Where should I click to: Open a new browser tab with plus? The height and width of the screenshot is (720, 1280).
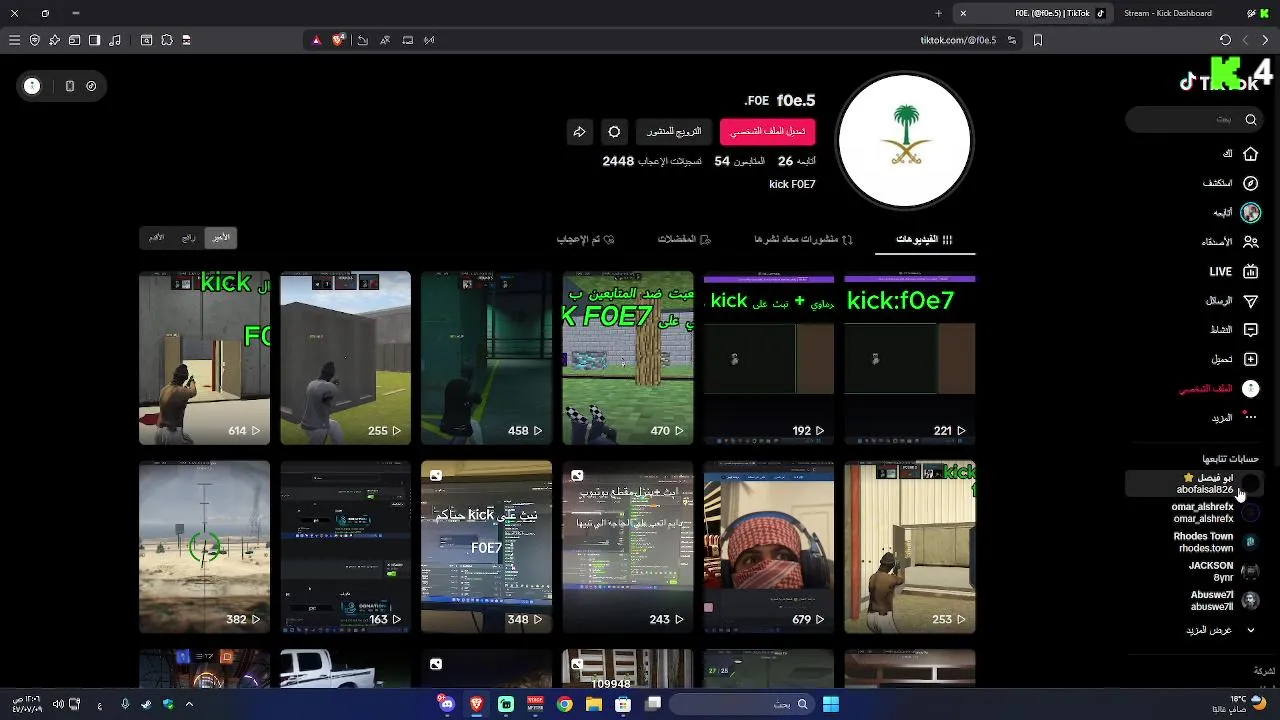point(938,13)
